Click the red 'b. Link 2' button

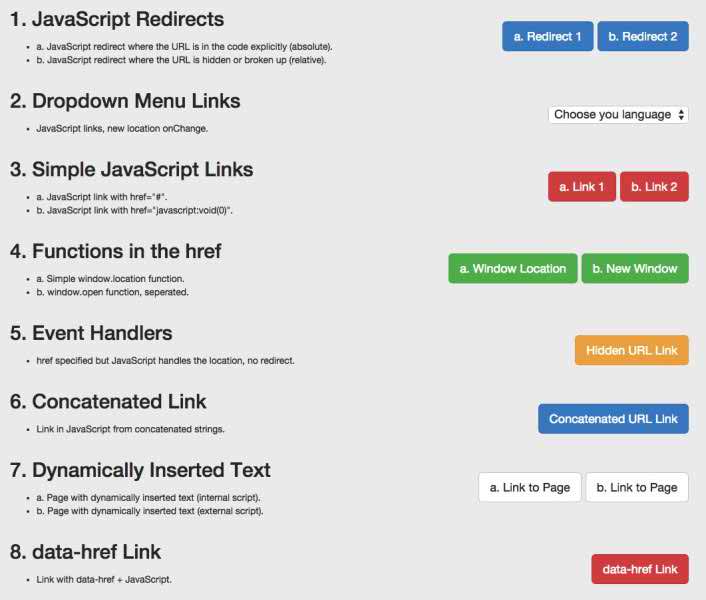(654, 186)
